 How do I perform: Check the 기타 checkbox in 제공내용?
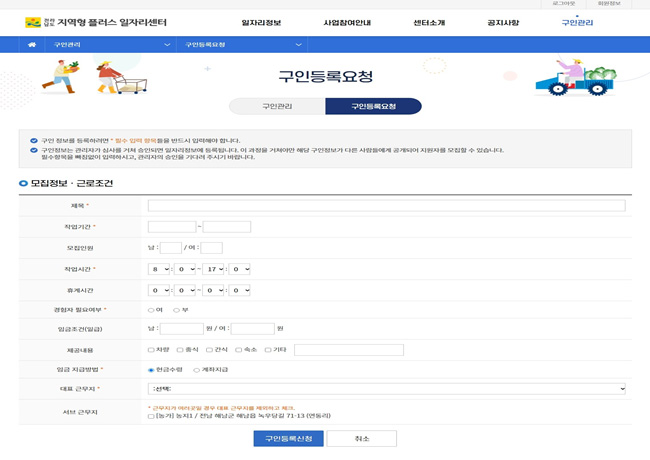pos(268,350)
